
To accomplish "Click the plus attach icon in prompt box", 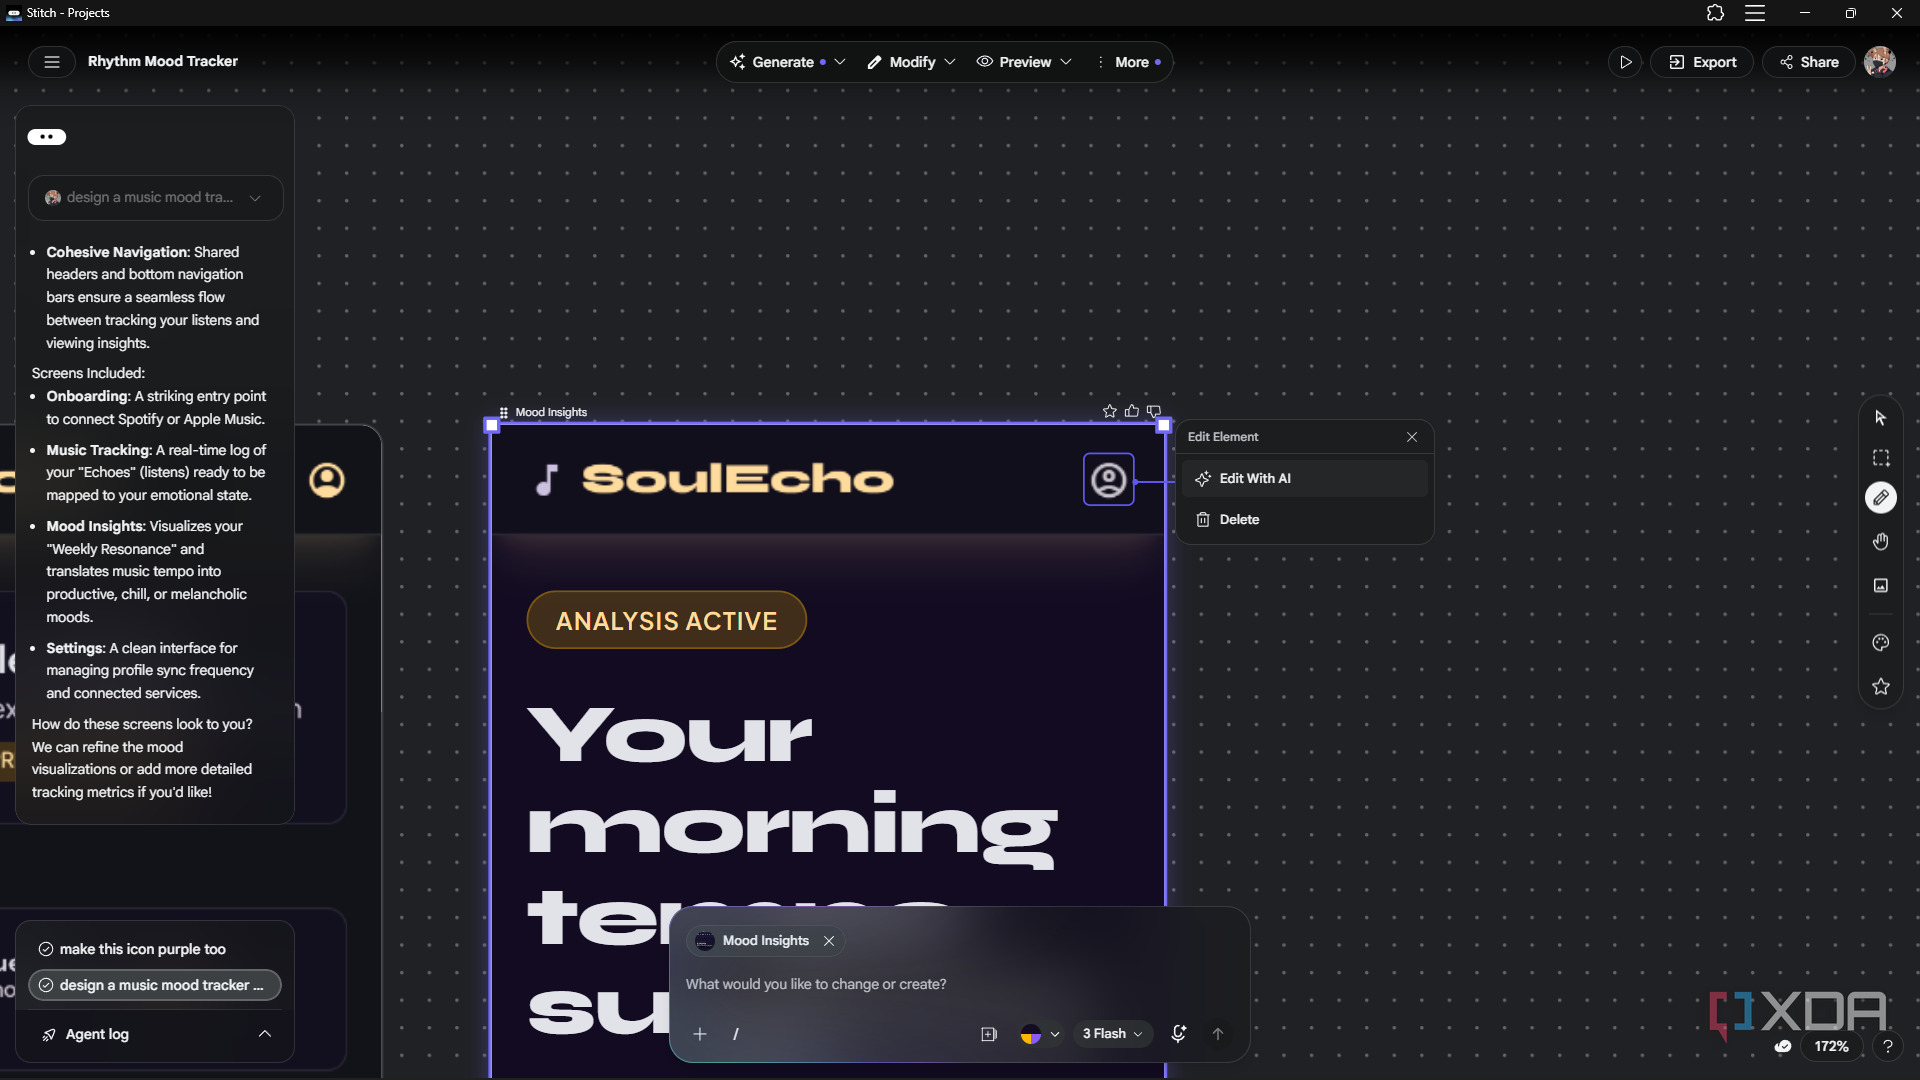I will [700, 1034].
